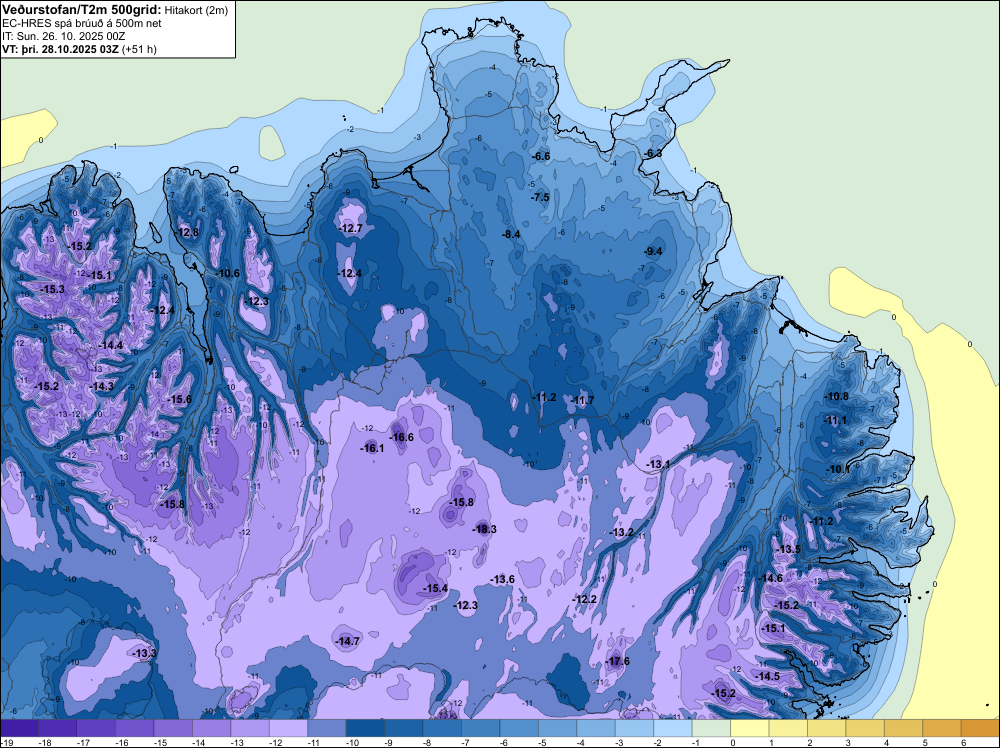Click the -6.6 temperature value
The height and width of the screenshot is (748, 1000).
[x=541, y=156]
